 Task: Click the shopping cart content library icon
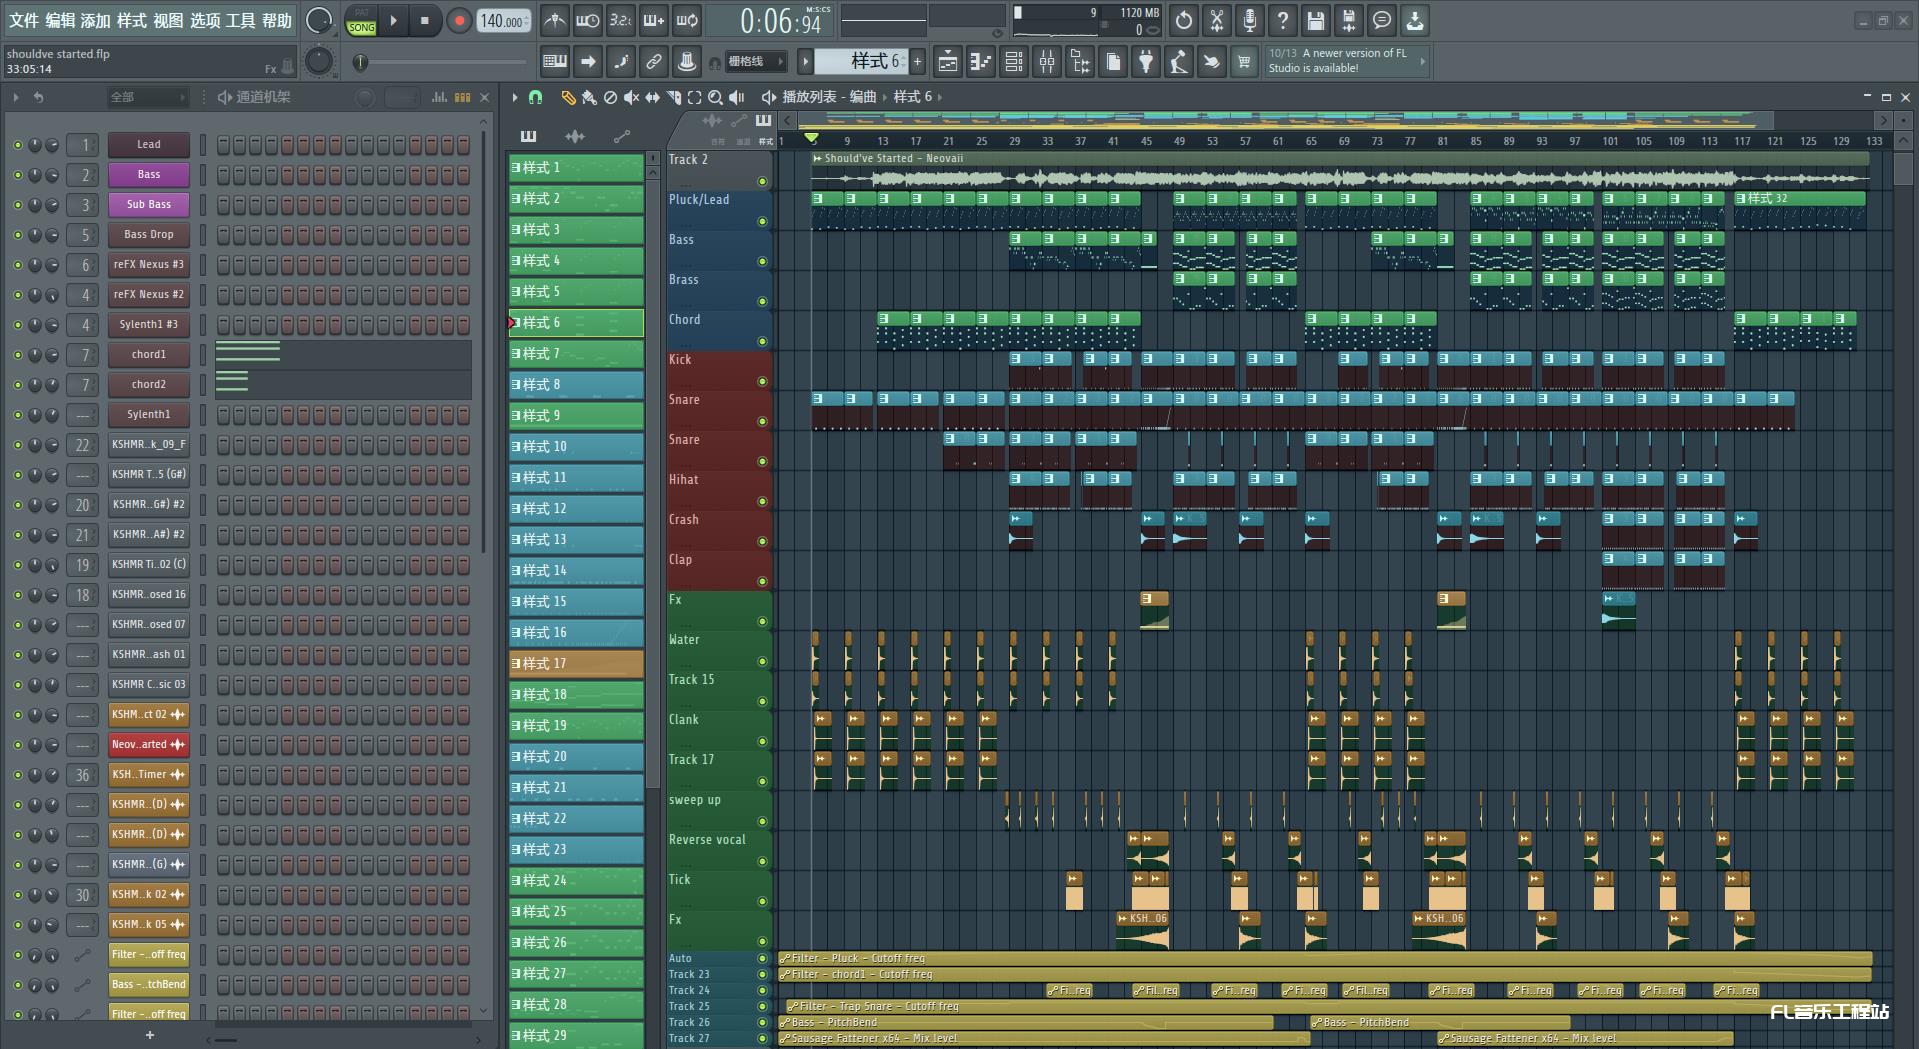click(x=1244, y=62)
